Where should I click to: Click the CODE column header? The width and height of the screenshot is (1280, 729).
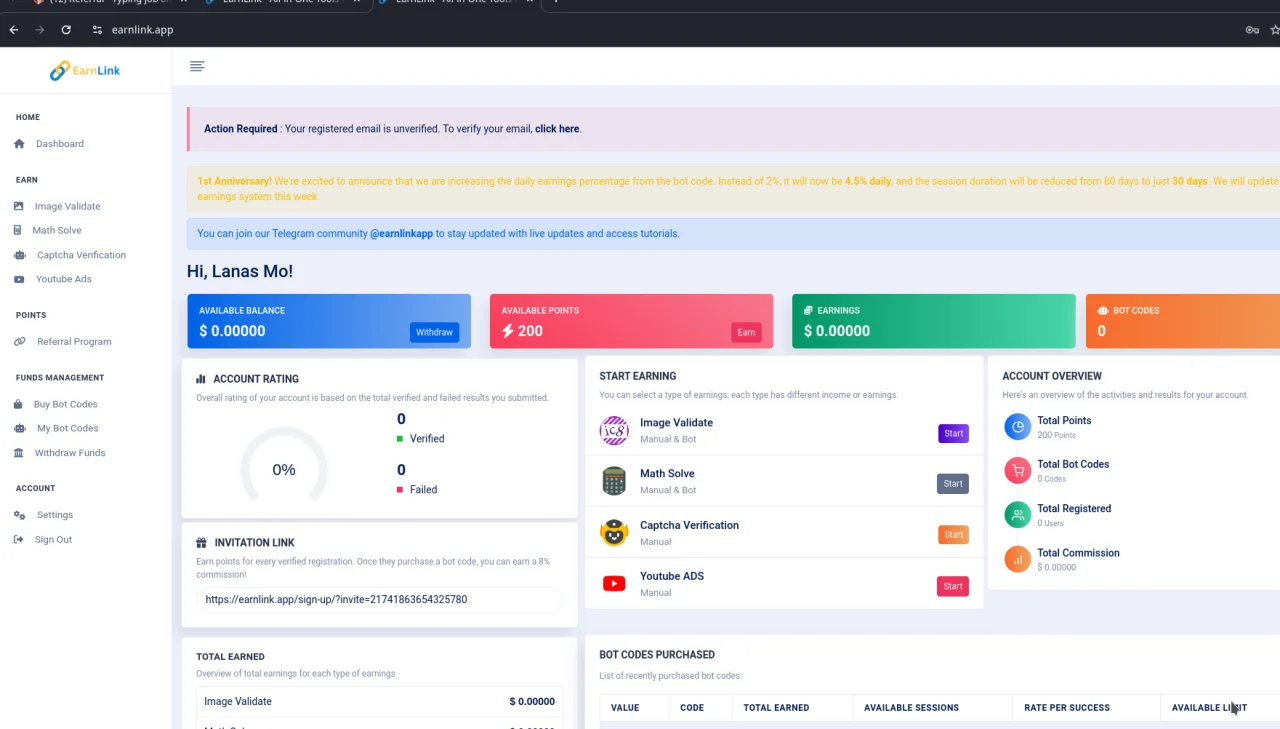692,708
